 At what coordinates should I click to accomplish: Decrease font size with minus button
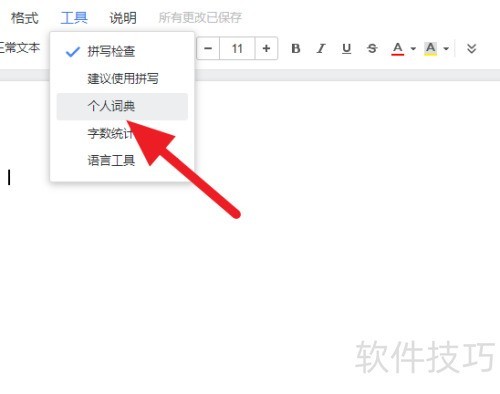click(x=208, y=49)
